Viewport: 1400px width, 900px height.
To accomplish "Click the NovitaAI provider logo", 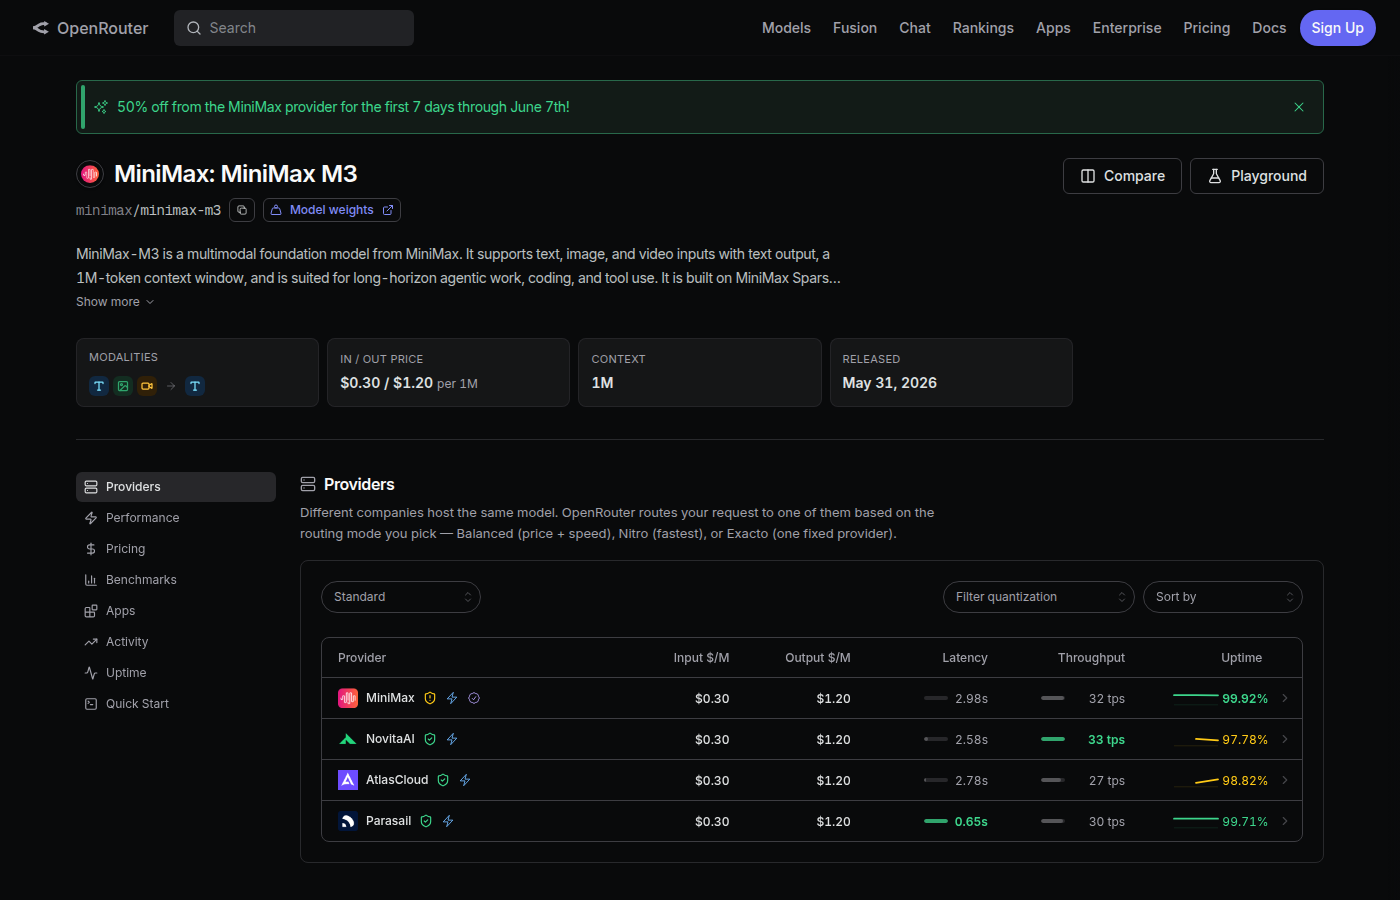I will [x=348, y=739].
